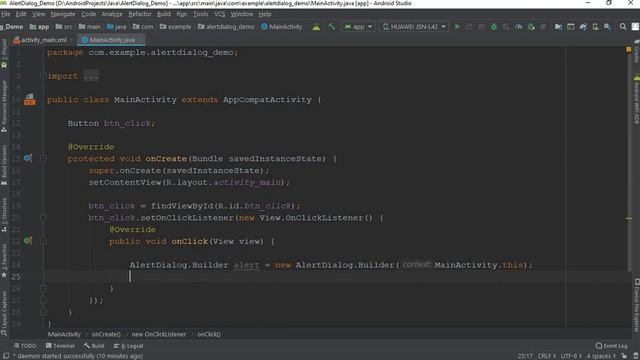This screenshot has width=640, height=360.
Task: Open the Terminal tool window button
Action: point(60,346)
